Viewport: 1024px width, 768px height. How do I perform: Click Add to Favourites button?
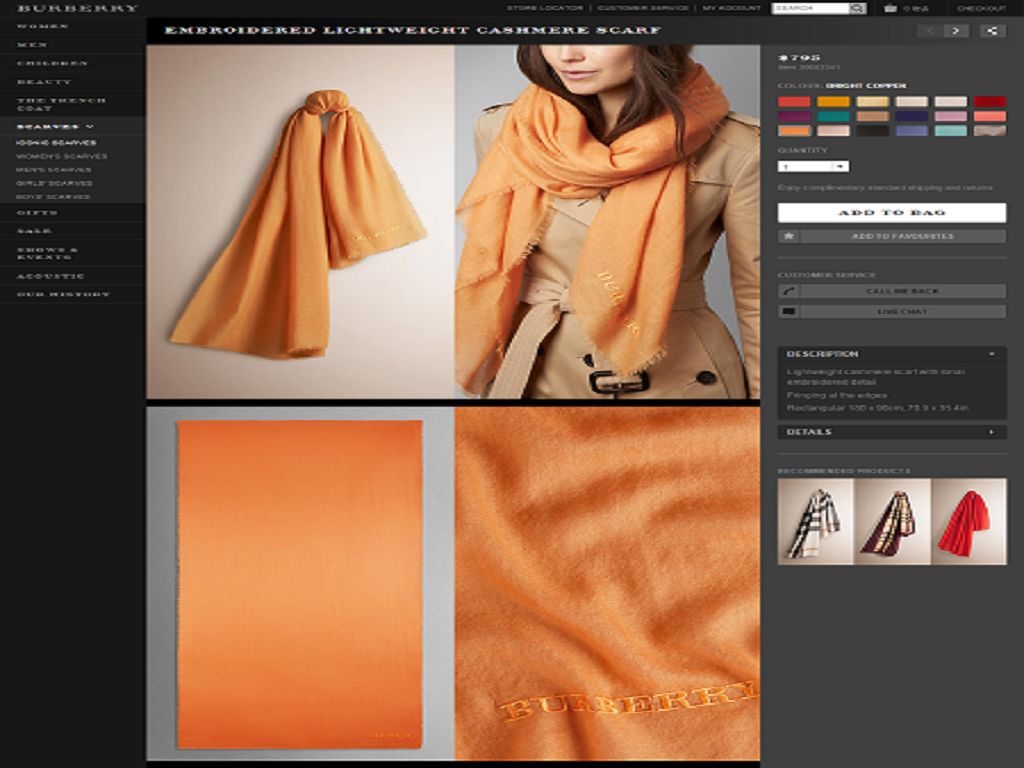pos(903,236)
